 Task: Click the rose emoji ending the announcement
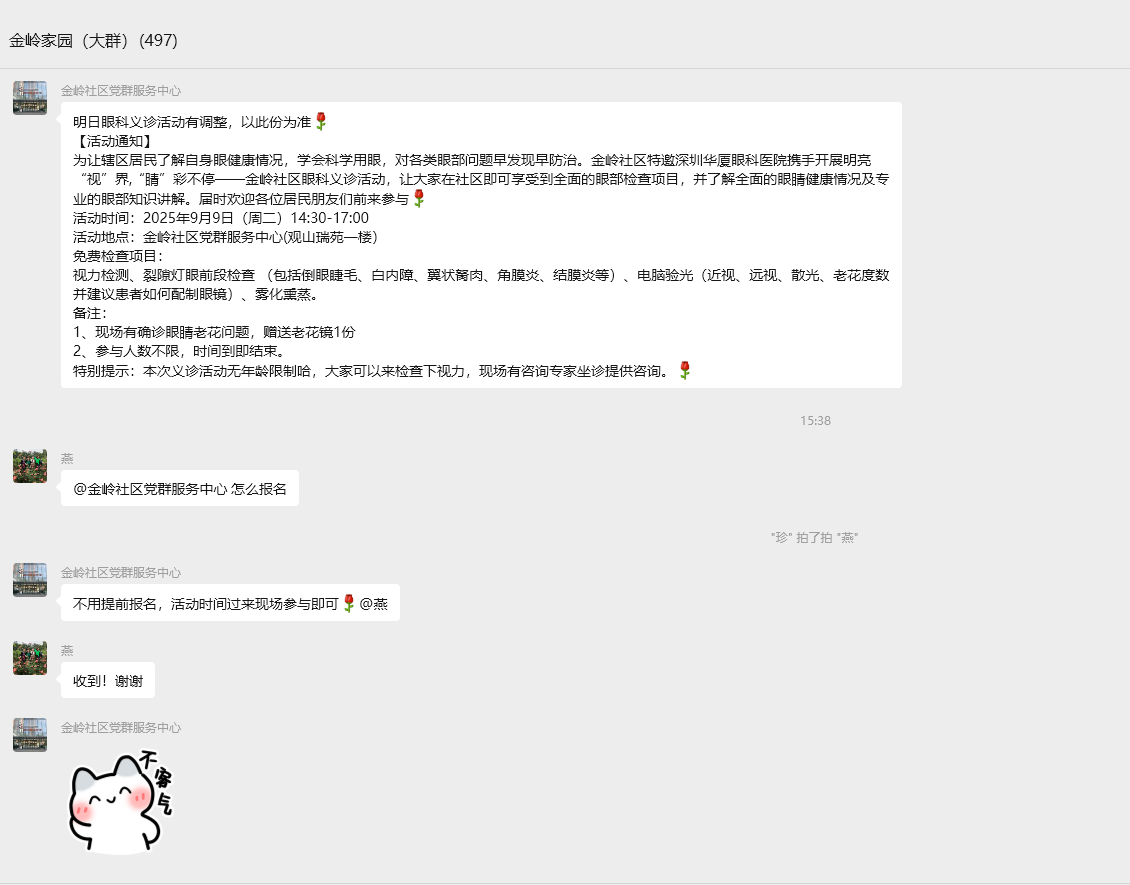pos(684,370)
